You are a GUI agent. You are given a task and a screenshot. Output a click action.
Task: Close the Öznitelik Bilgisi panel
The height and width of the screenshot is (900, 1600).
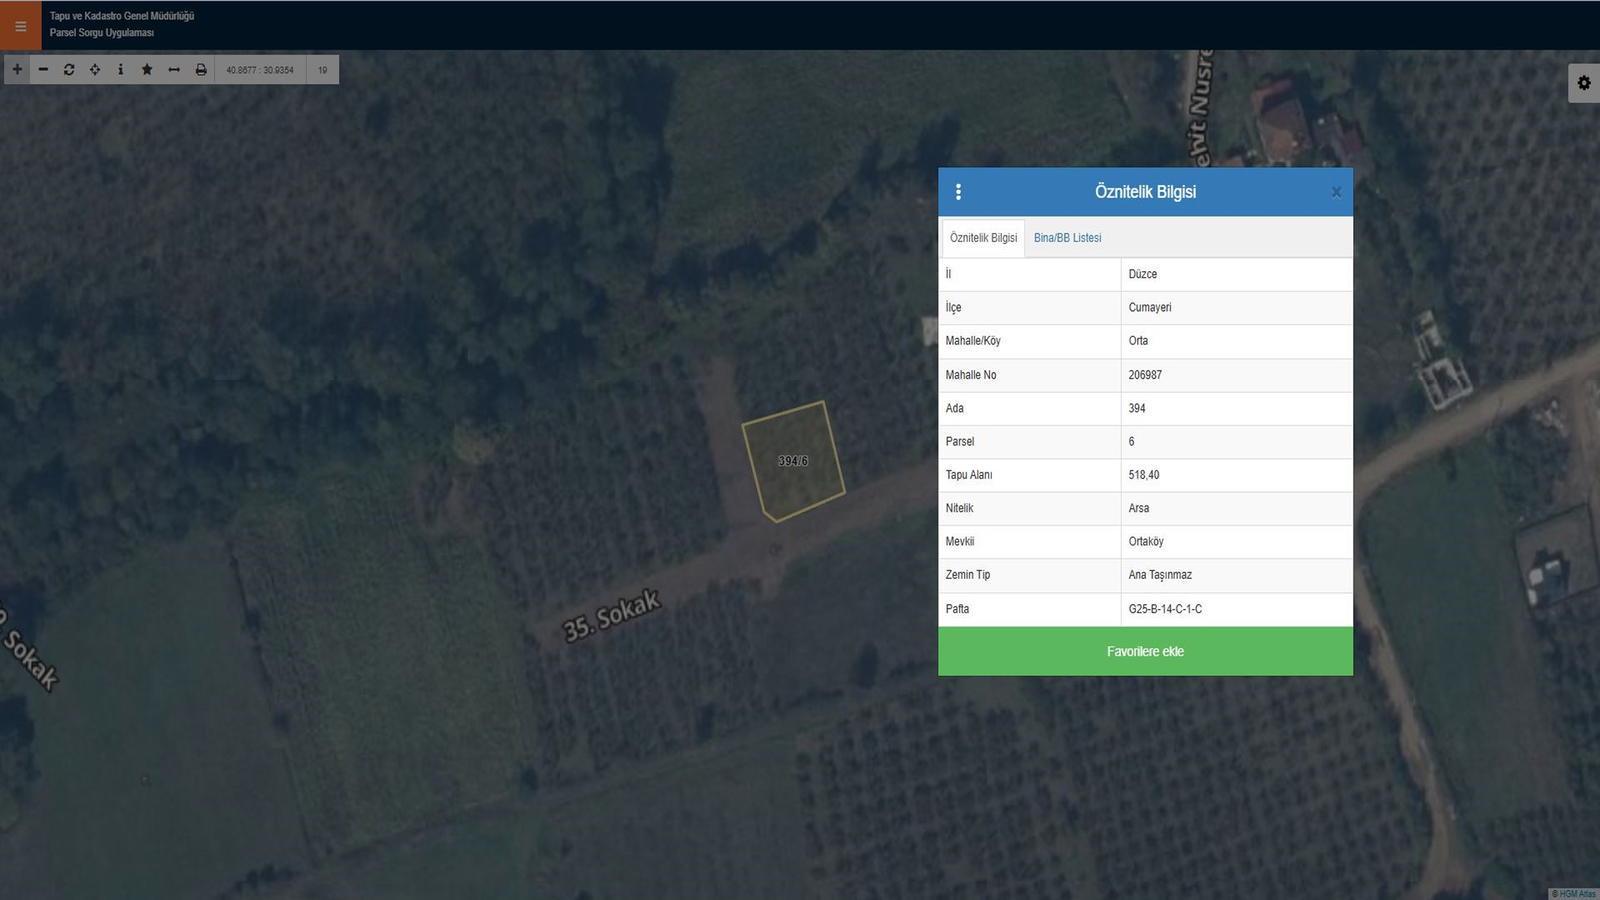1336,192
